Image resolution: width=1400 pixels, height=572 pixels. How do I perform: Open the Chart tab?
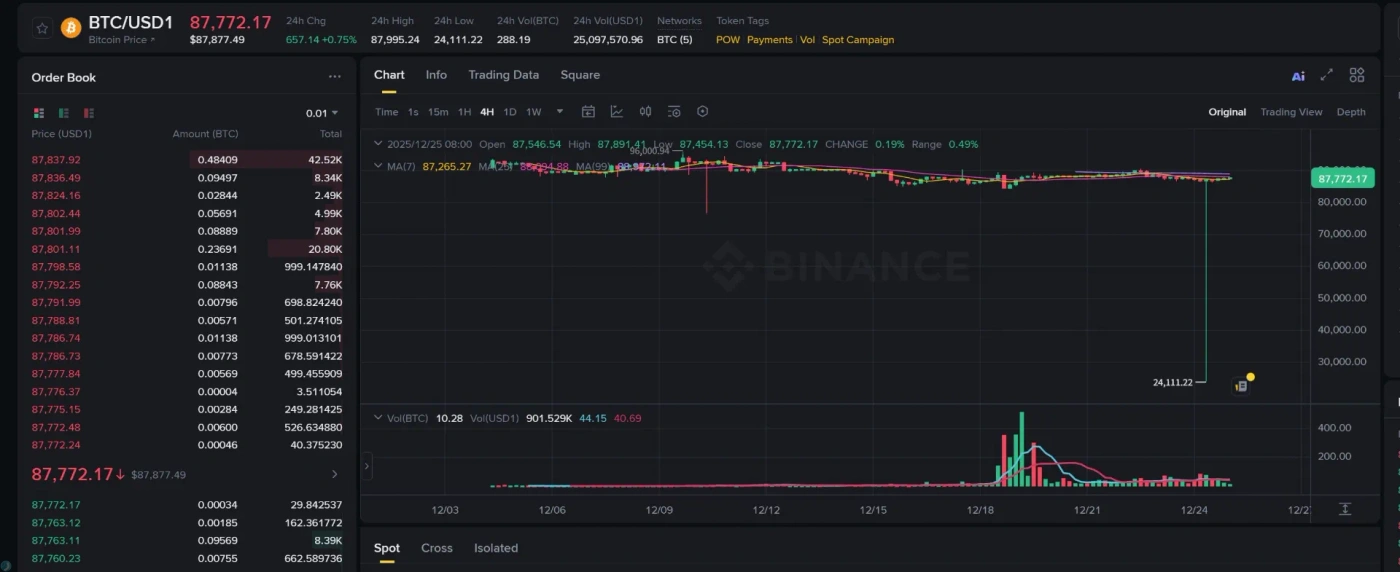tap(389, 75)
